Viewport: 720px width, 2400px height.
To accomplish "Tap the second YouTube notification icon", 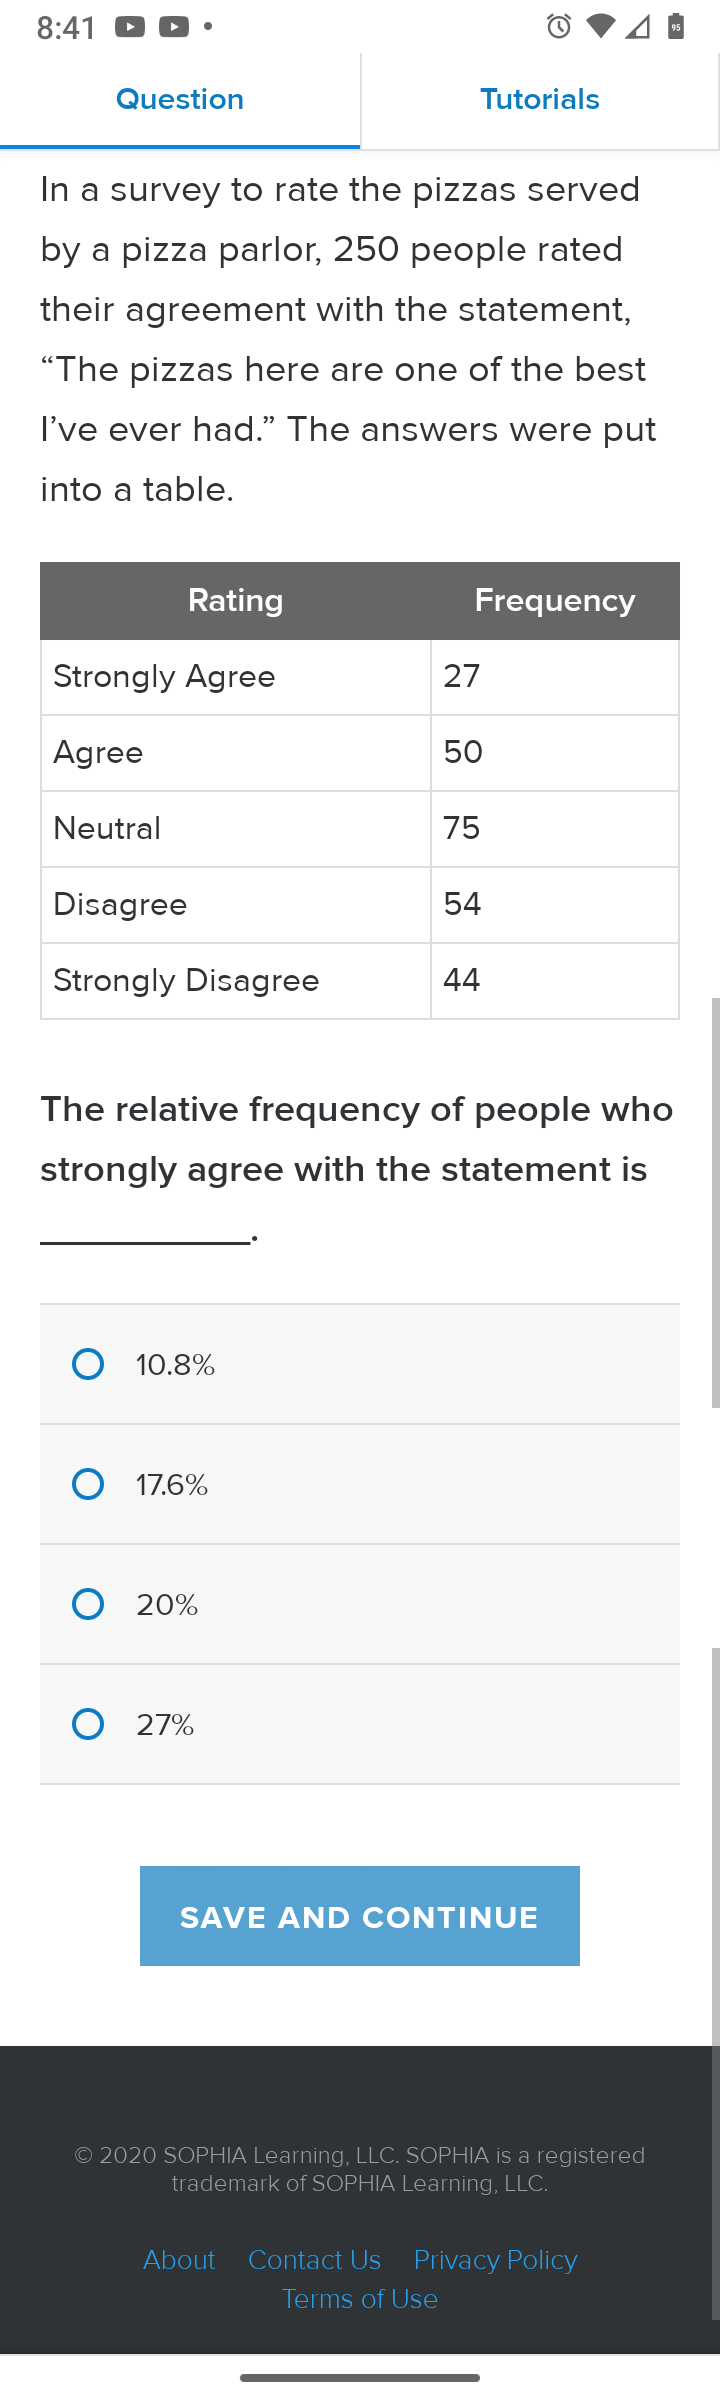I will 174,27.
